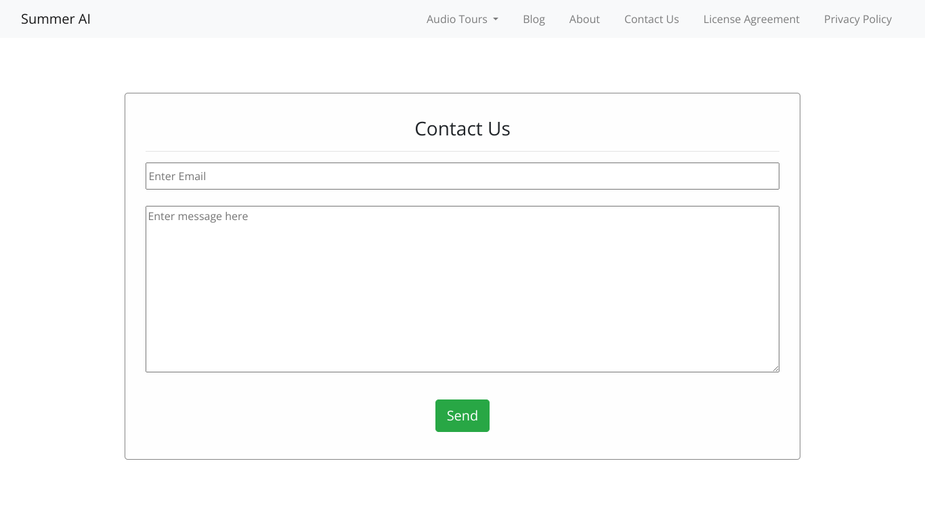Select Contact Us in the navigation bar

coord(651,19)
